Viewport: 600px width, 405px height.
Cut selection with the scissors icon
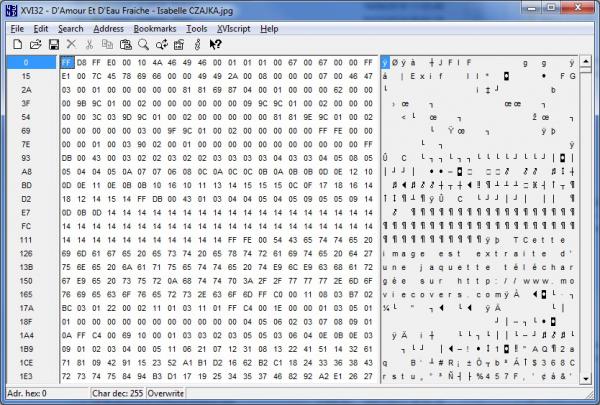[x=90, y=44]
